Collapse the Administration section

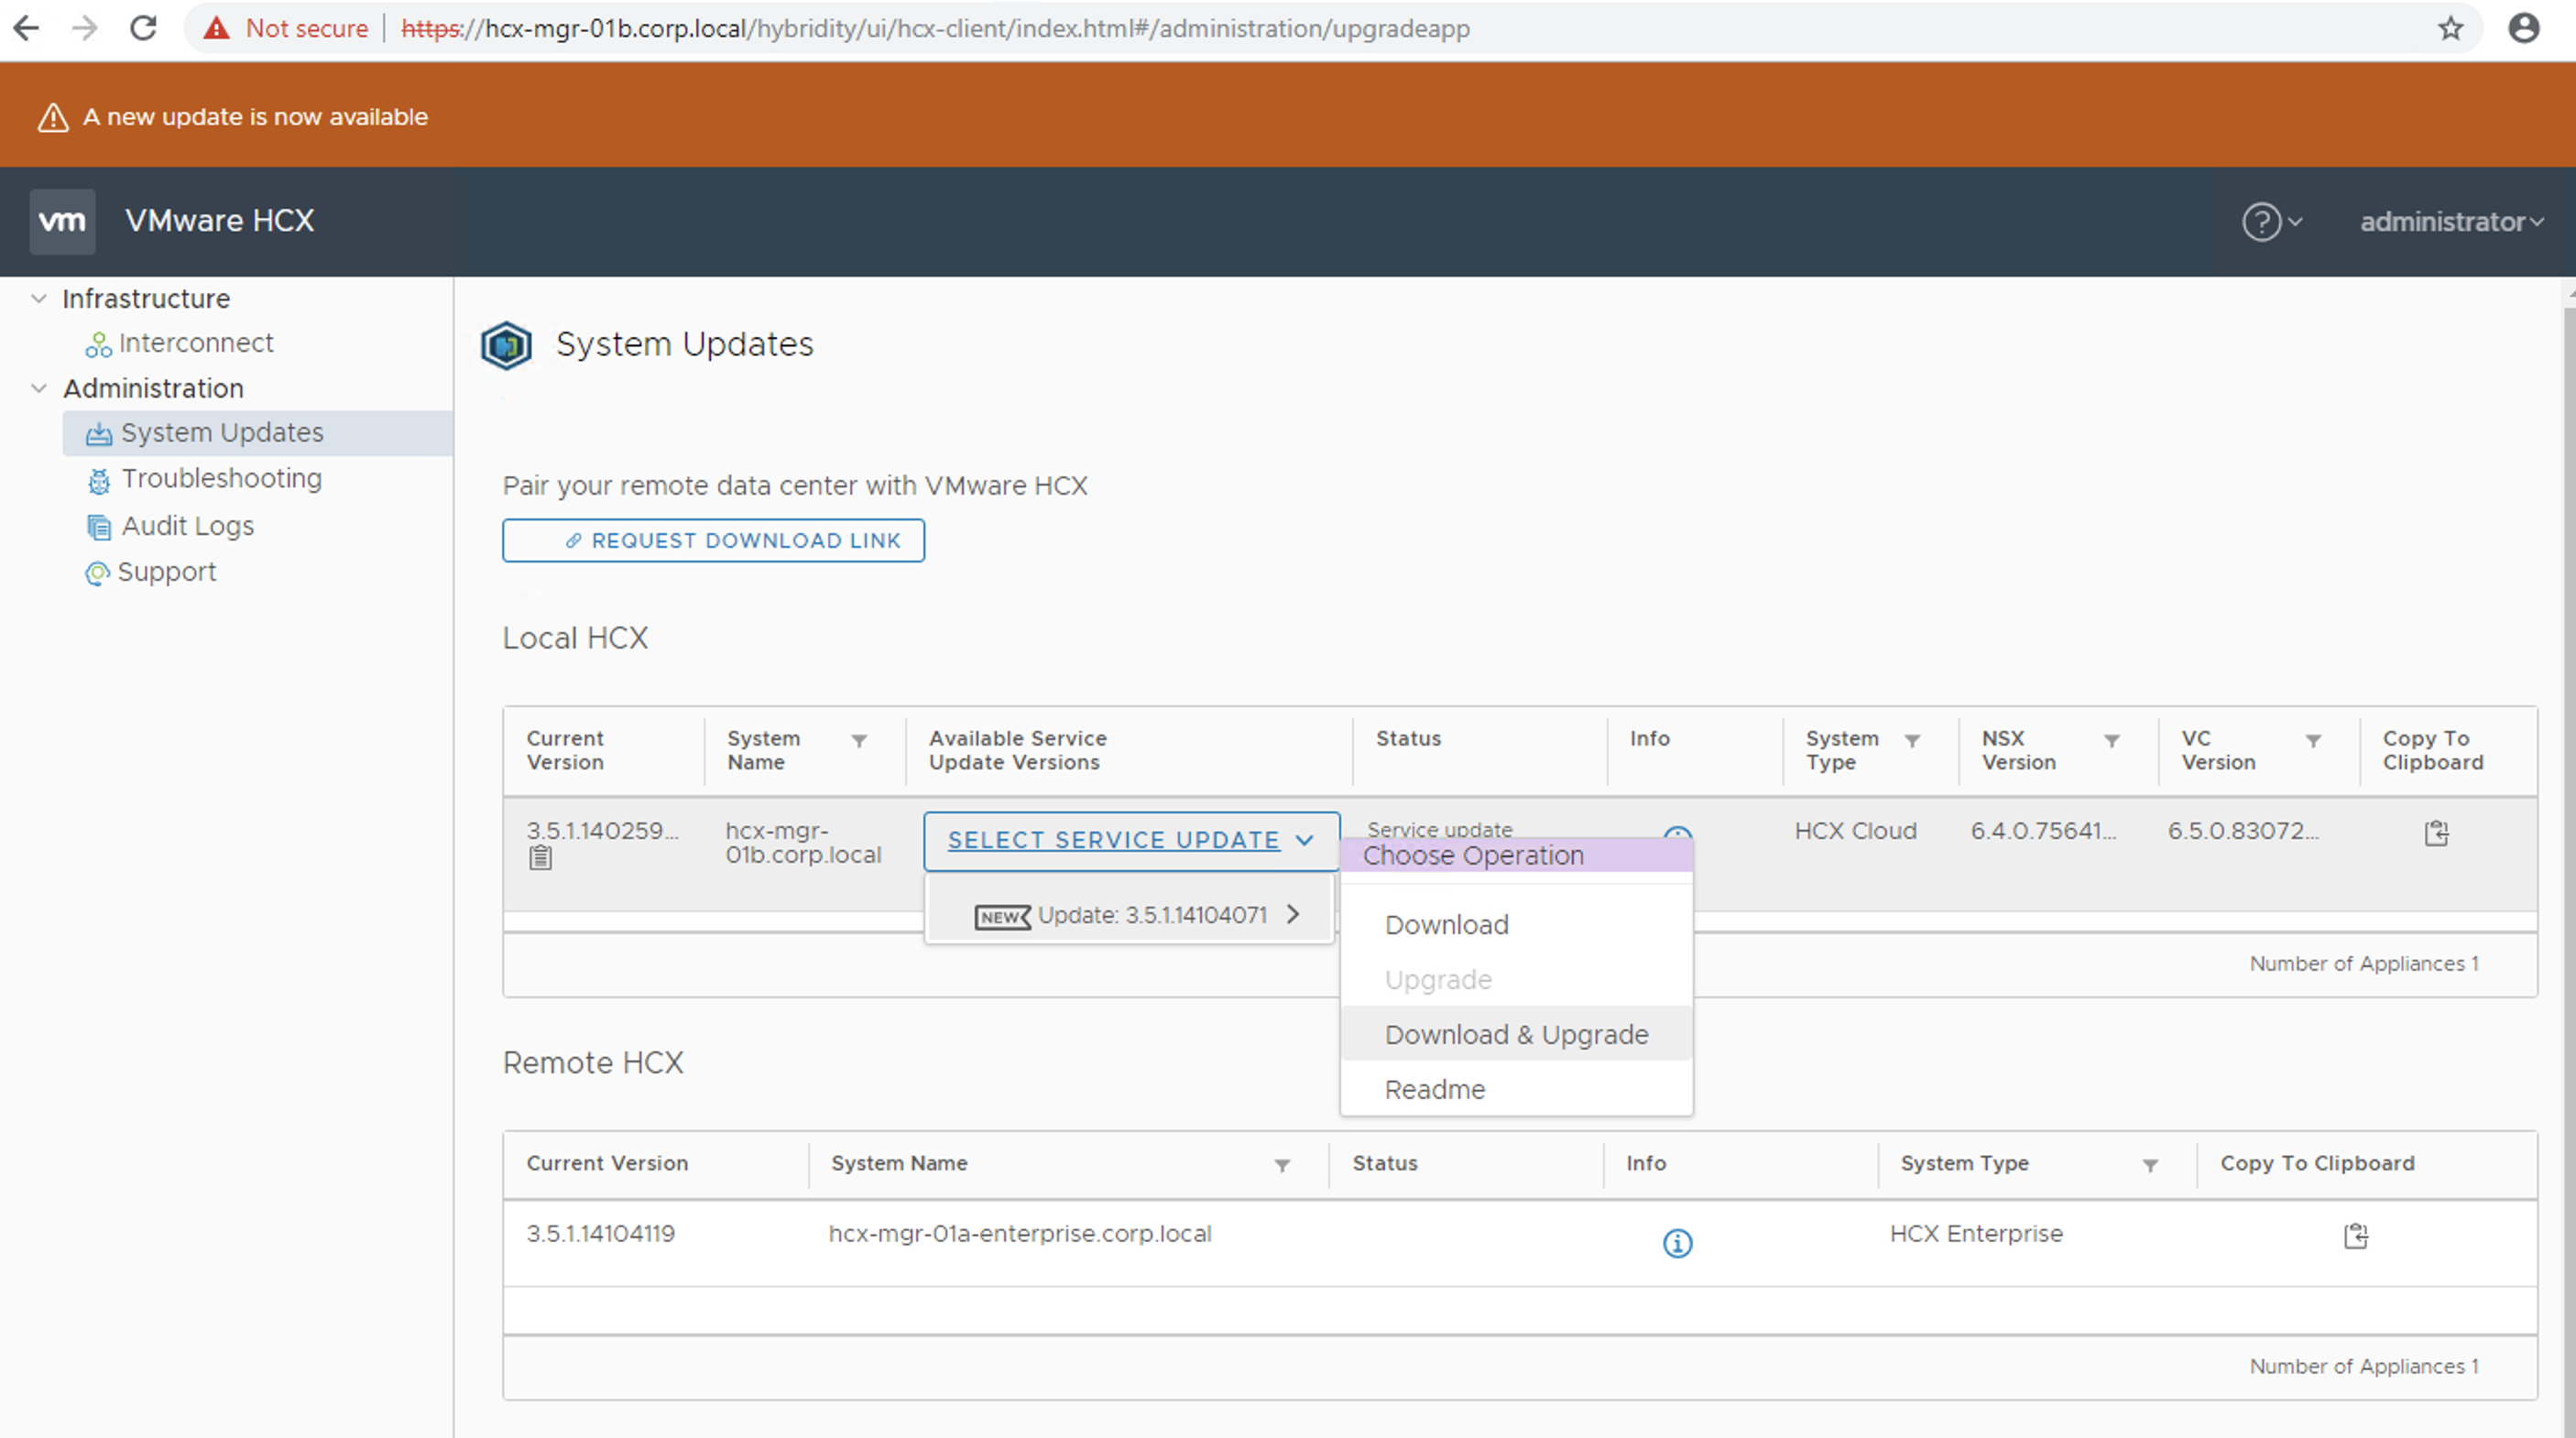(x=39, y=388)
